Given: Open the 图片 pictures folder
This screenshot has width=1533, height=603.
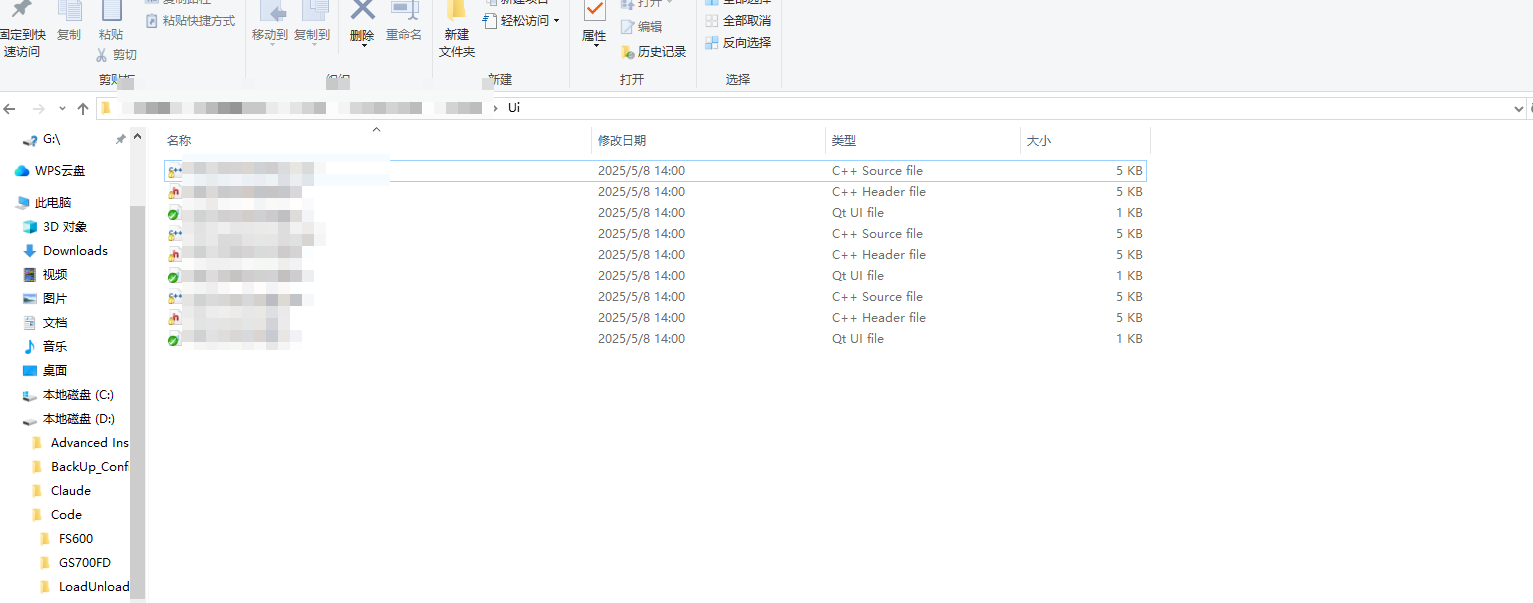Looking at the screenshot, I should coord(46,299).
